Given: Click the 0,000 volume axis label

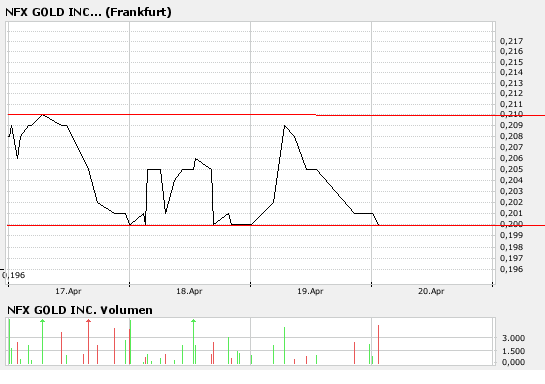Looking at the screenshot, I should [x=513, y=362].
